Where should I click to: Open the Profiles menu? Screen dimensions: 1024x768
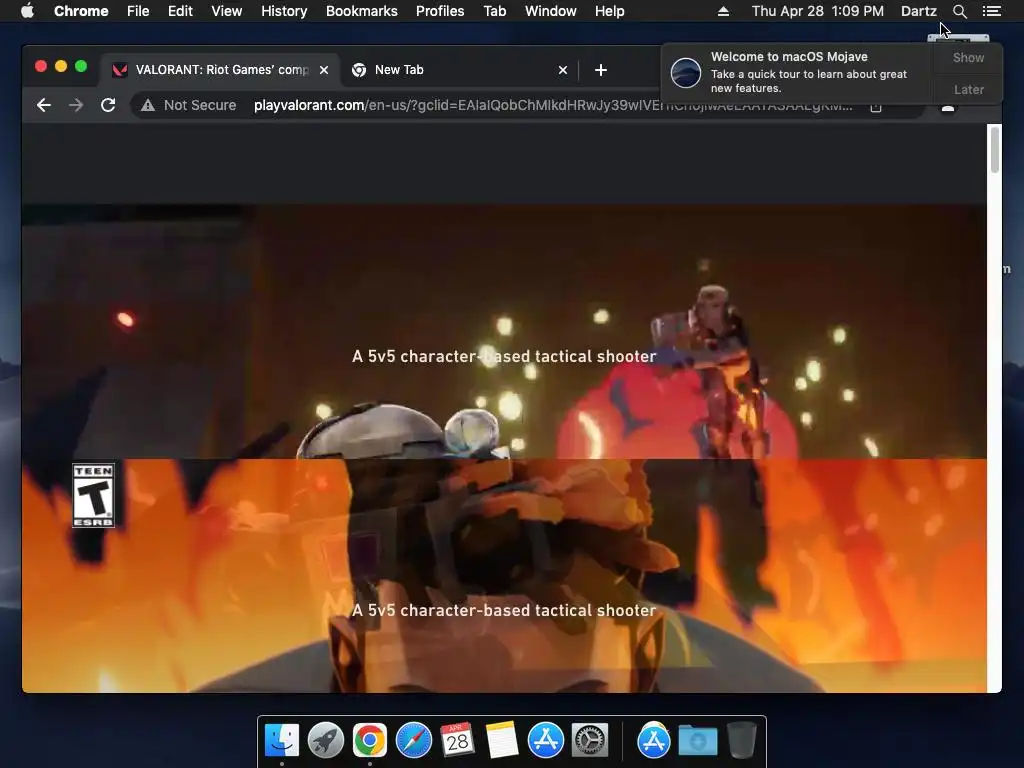point(440,11)
